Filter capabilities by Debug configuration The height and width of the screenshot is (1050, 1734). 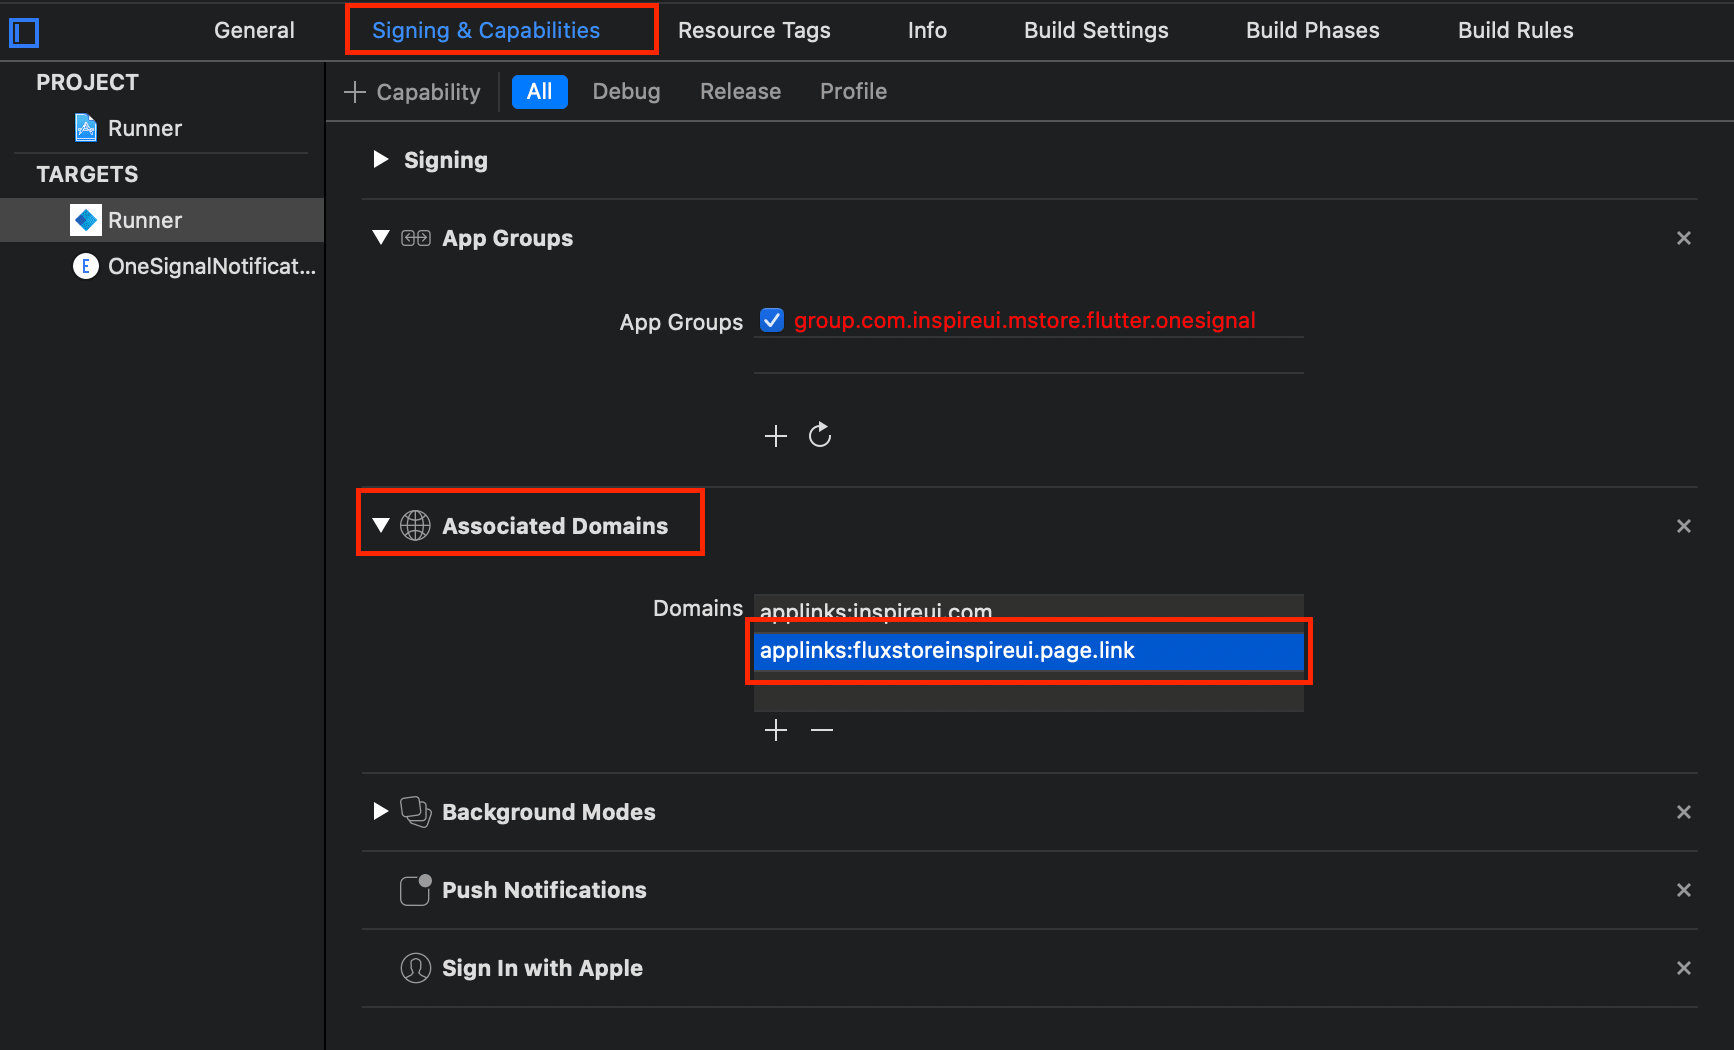pyautogui.click(x=626, y=92)
